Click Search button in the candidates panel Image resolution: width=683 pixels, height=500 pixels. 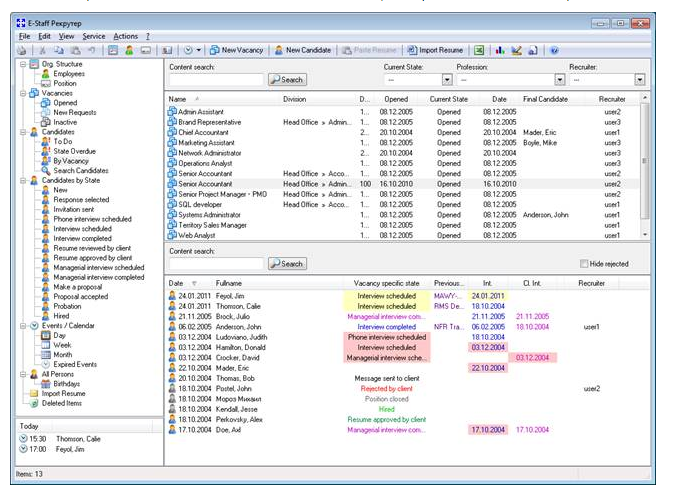[287, 264]
